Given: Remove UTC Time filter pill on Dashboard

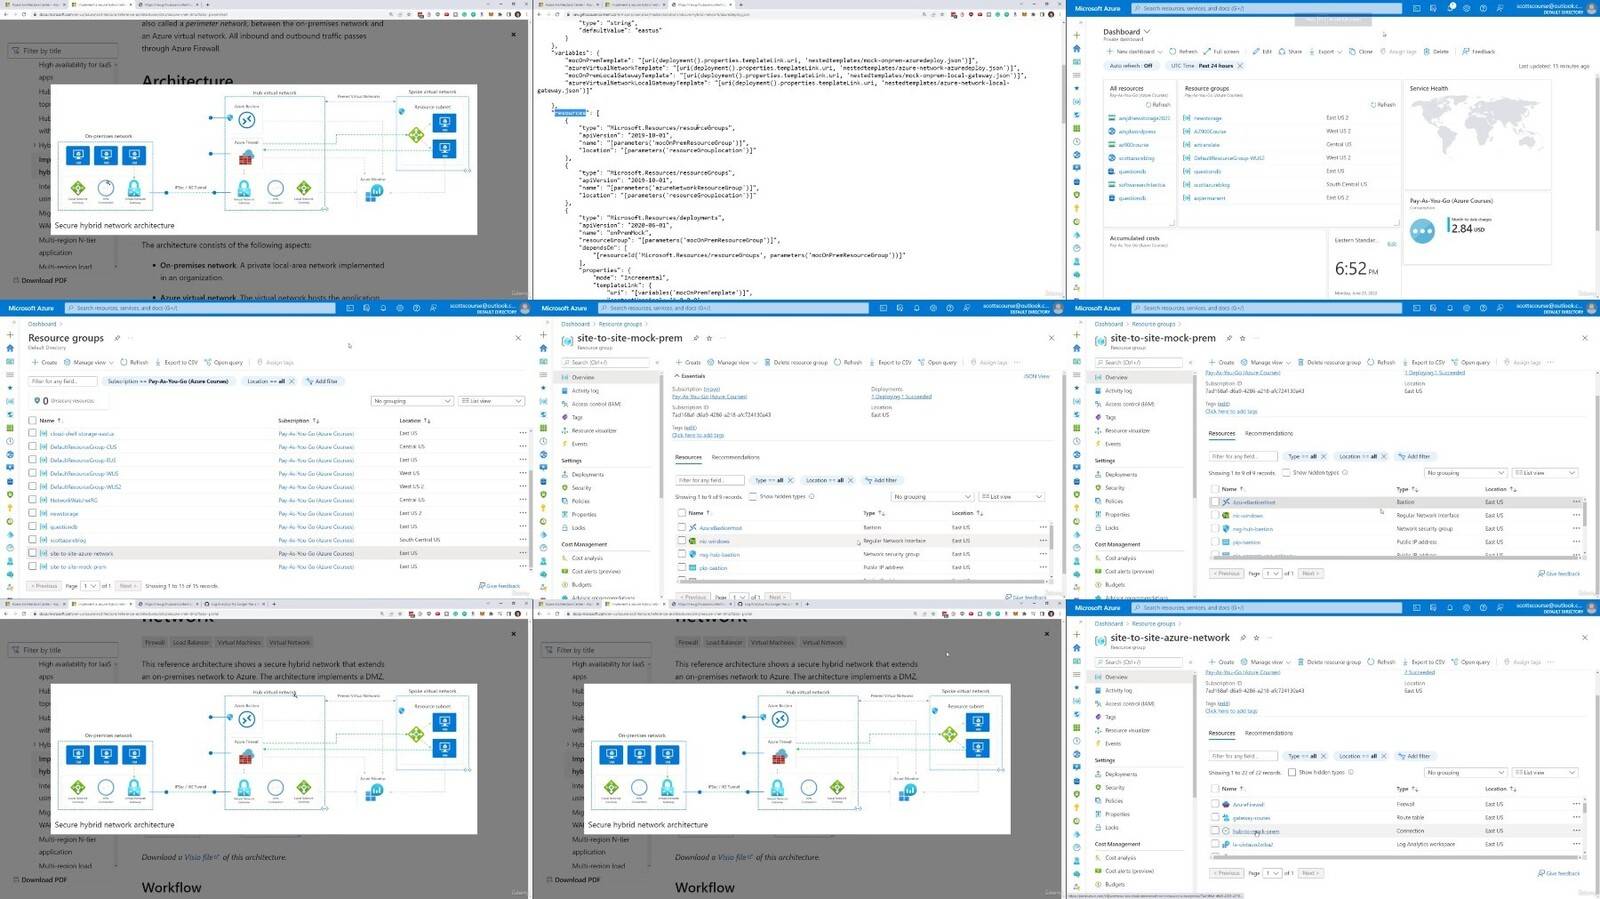Looking at the screenshot, I should 1240,66.
